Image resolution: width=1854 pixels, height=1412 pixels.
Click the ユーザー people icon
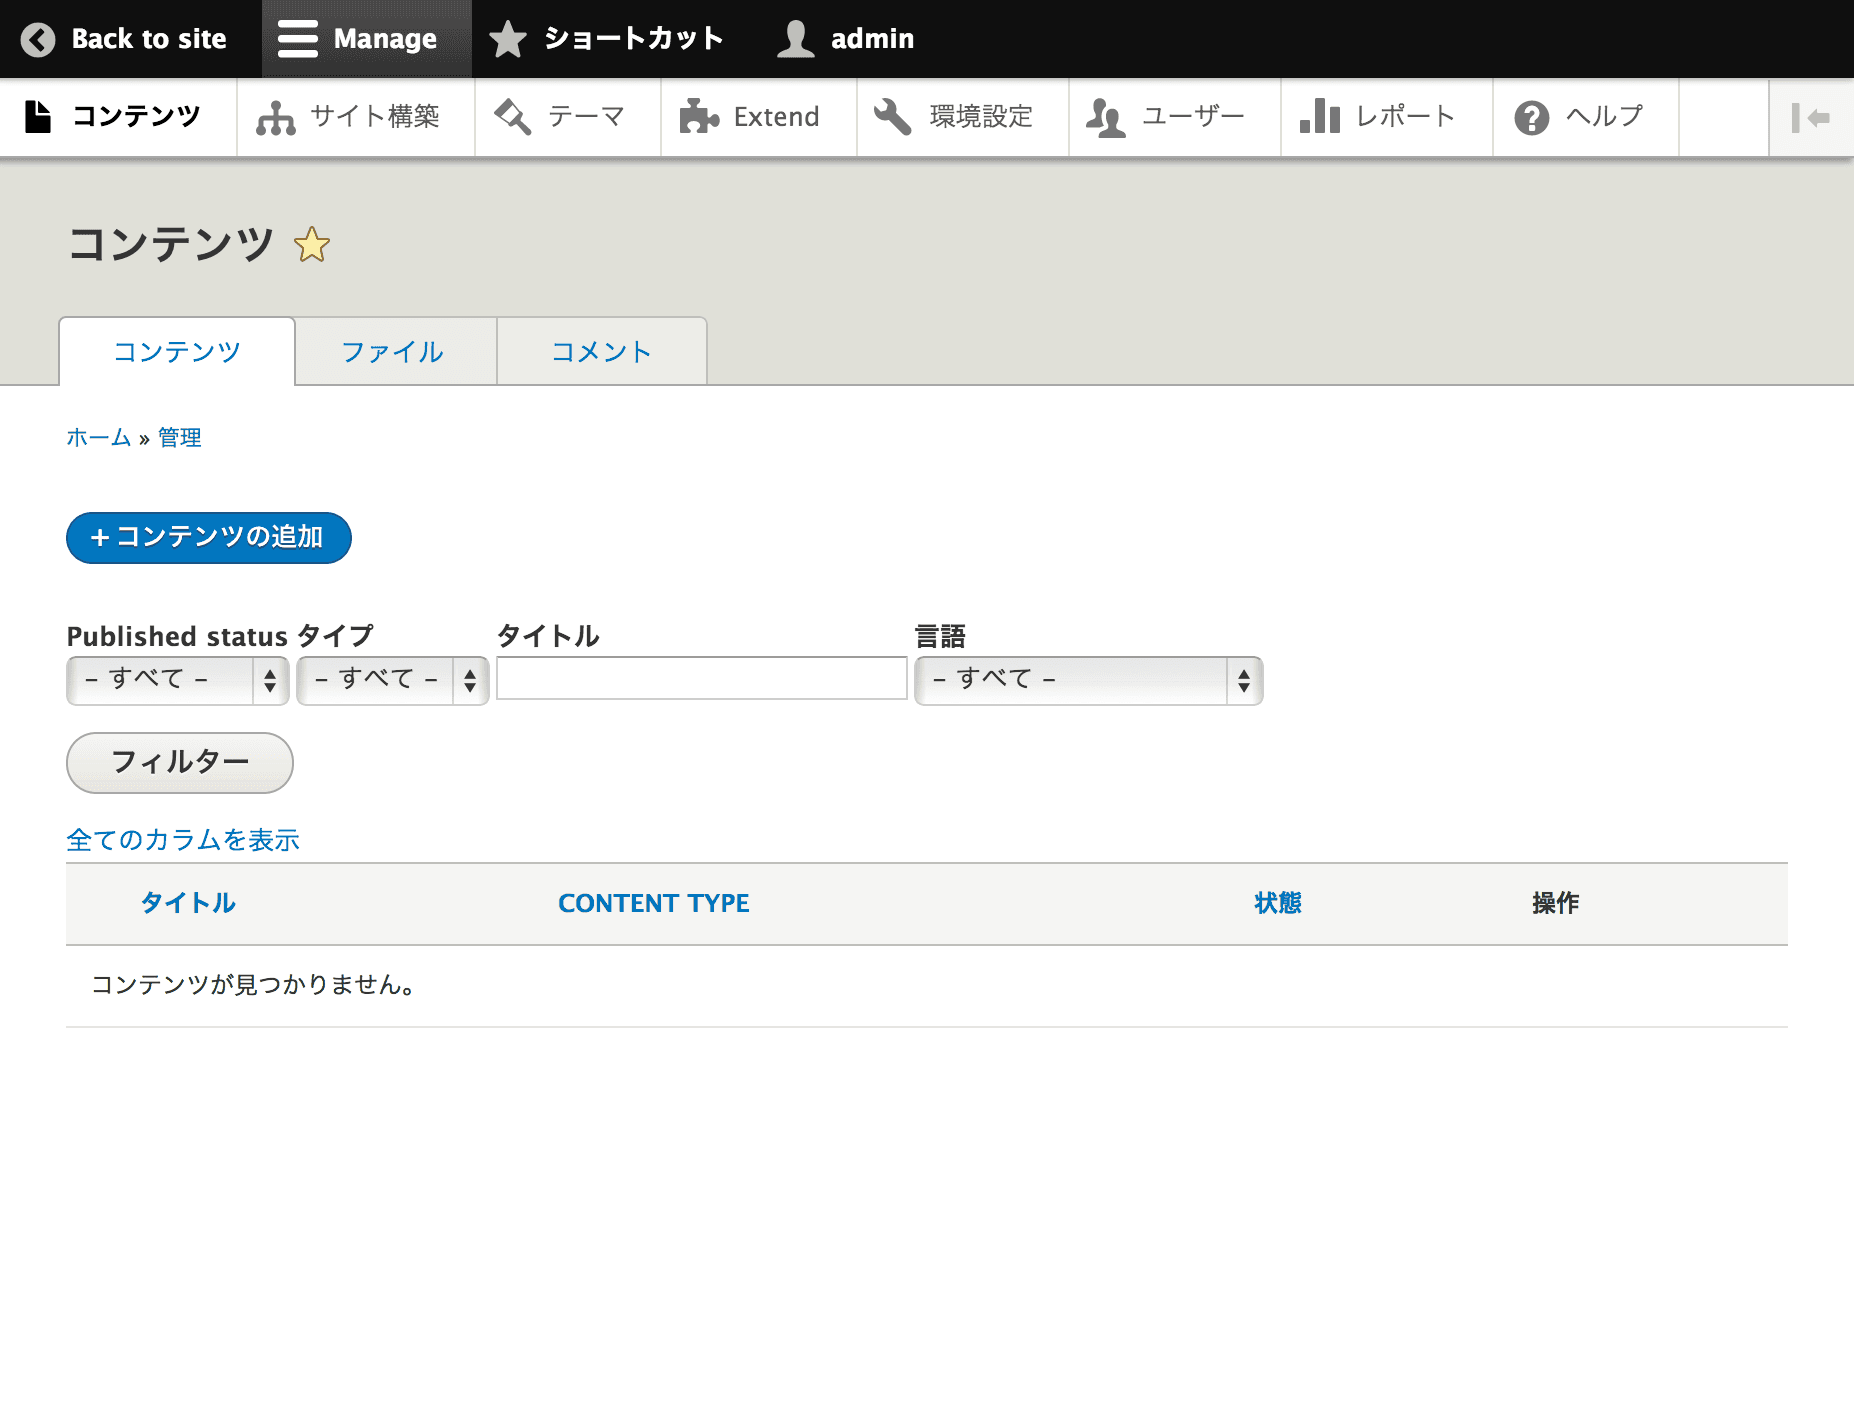click(1106, 117)
